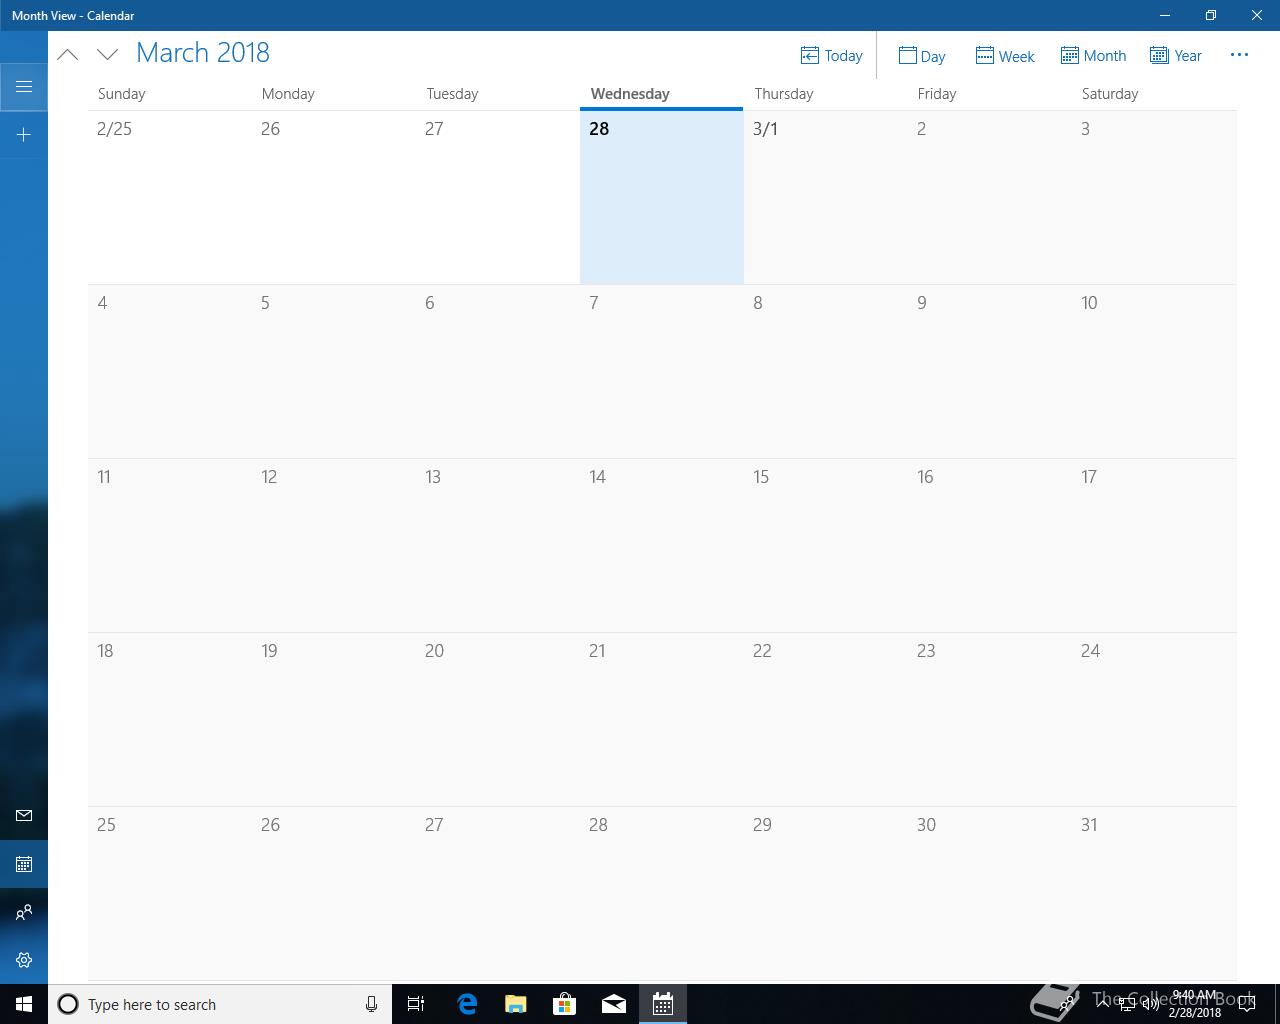Viewport: 1280px width, 1024px height.
Task: Switch to Year view
Action: click(x=1176, y=56)
